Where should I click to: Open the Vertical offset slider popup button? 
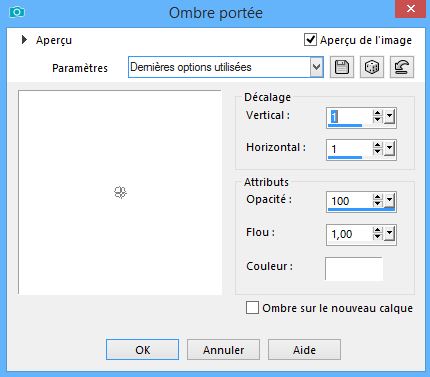point(389,117)
